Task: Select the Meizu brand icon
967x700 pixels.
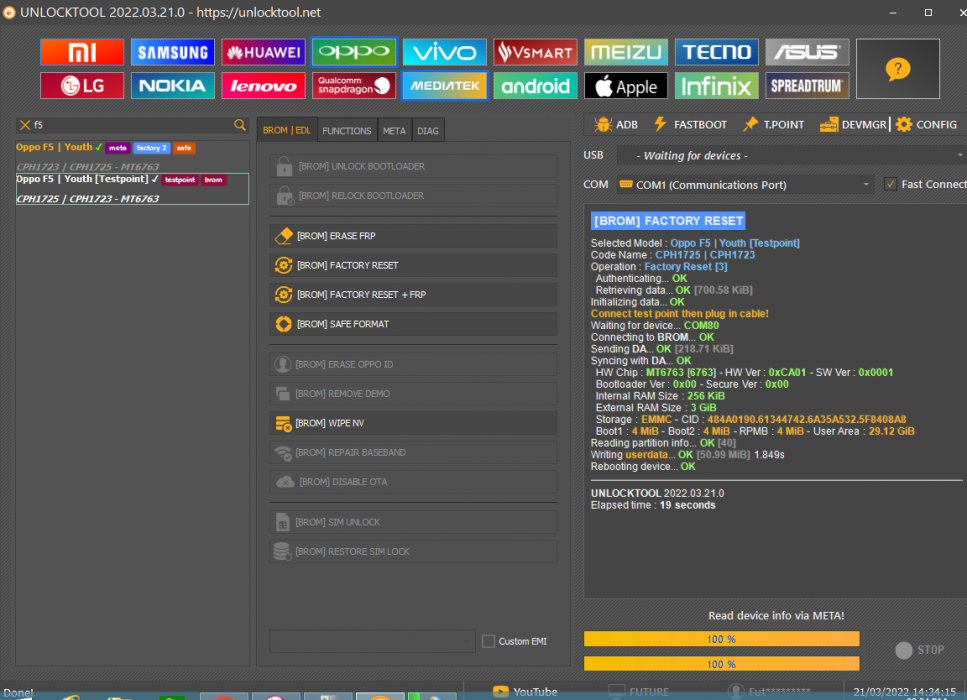Action: coord(626,52)
